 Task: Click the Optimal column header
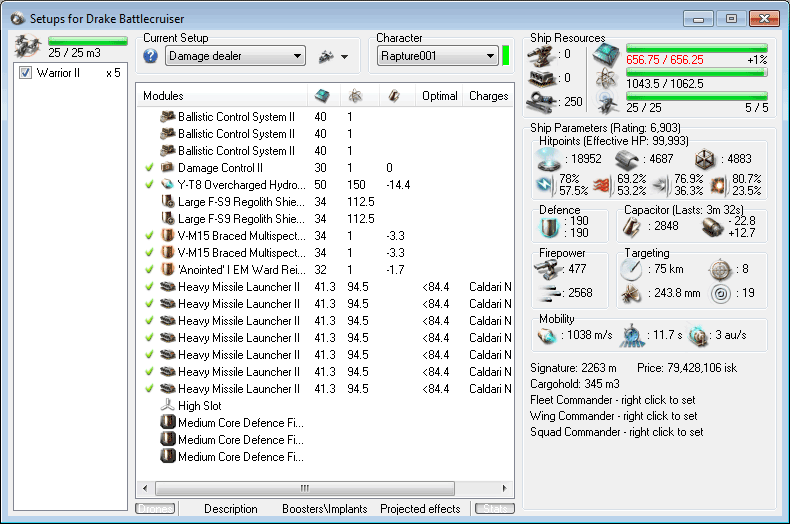[439, 96]
